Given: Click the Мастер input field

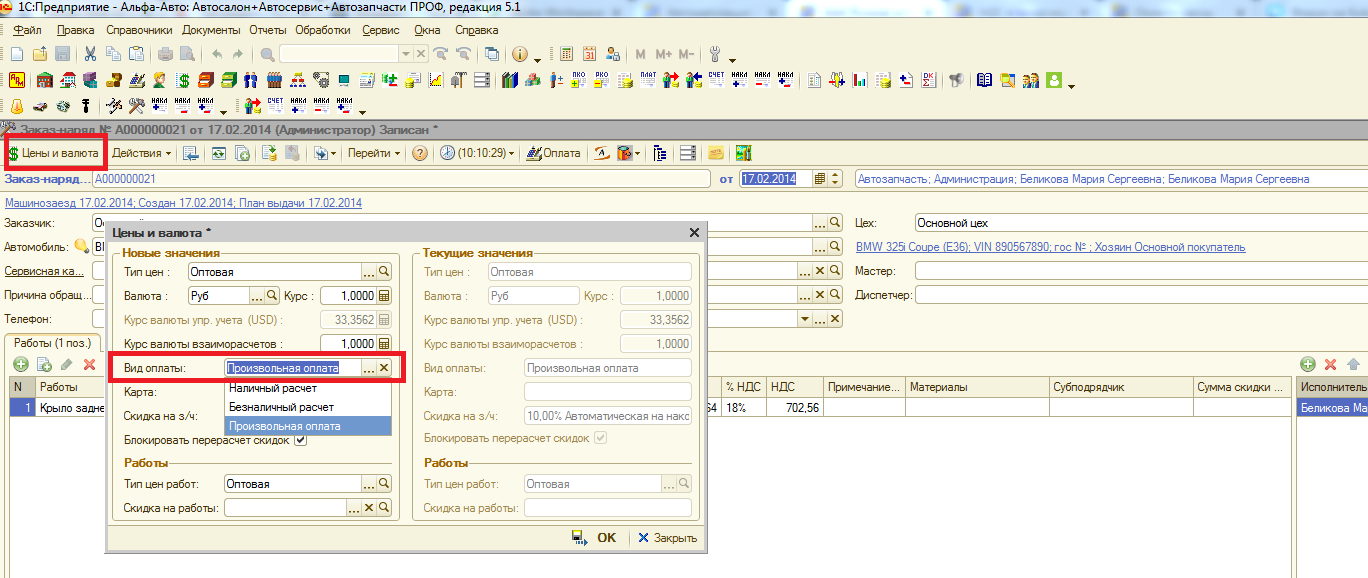Looking at the screenshot, I should point(1141,271).
